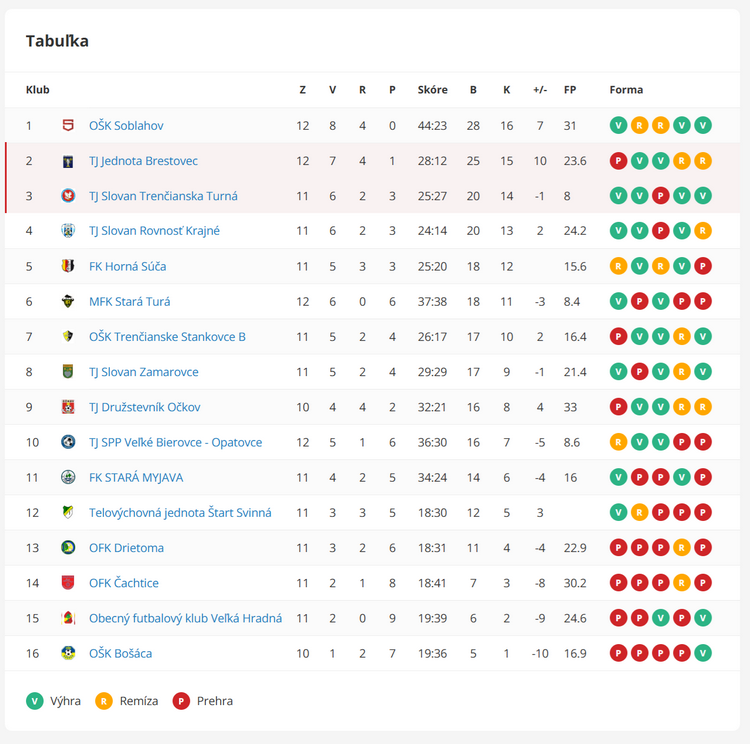
Task: Click the FK STARÁ MYJAVA crest
Action: pyautogui.click(x=68, y=477)
